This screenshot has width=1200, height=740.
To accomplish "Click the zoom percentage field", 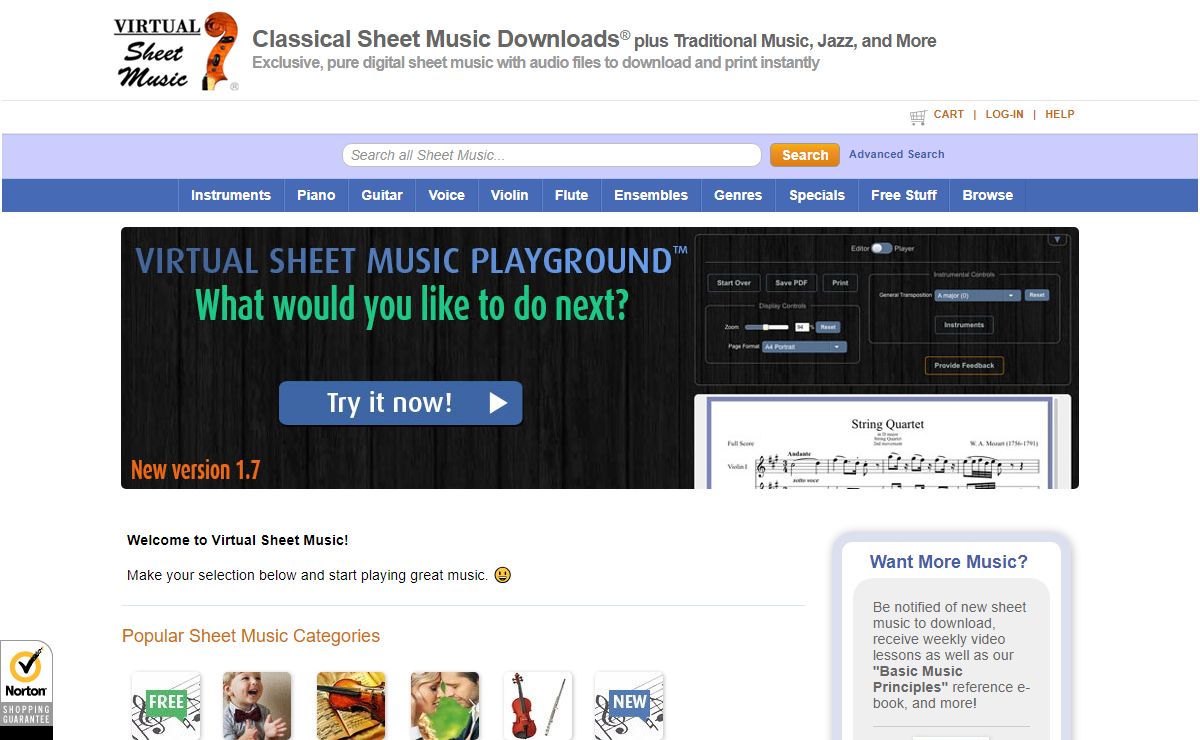I will pyautogui.click(x=801, y=327).
